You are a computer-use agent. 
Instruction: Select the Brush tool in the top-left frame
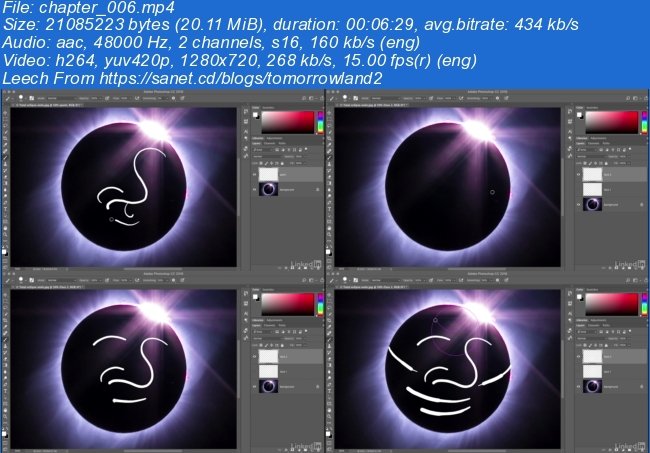(x=5, y=157)
